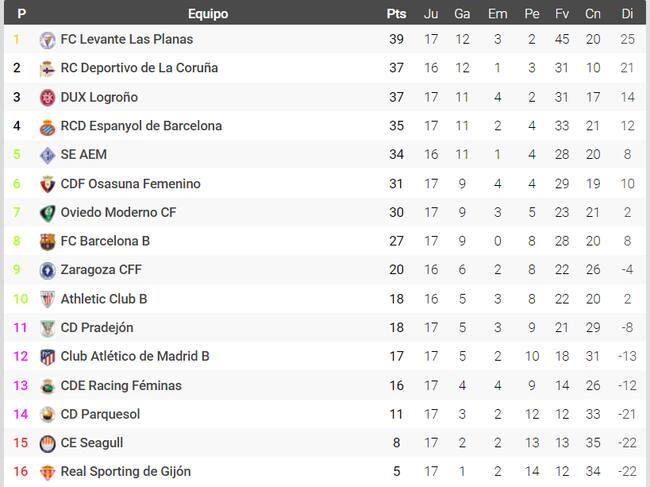Click the RCD Espanyol de Barcelona crest
Viewport: 650px width, 487px height.
(x=47, y=127)
